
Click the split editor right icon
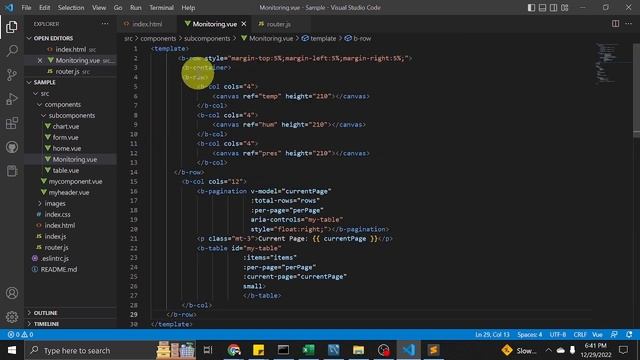615,24
